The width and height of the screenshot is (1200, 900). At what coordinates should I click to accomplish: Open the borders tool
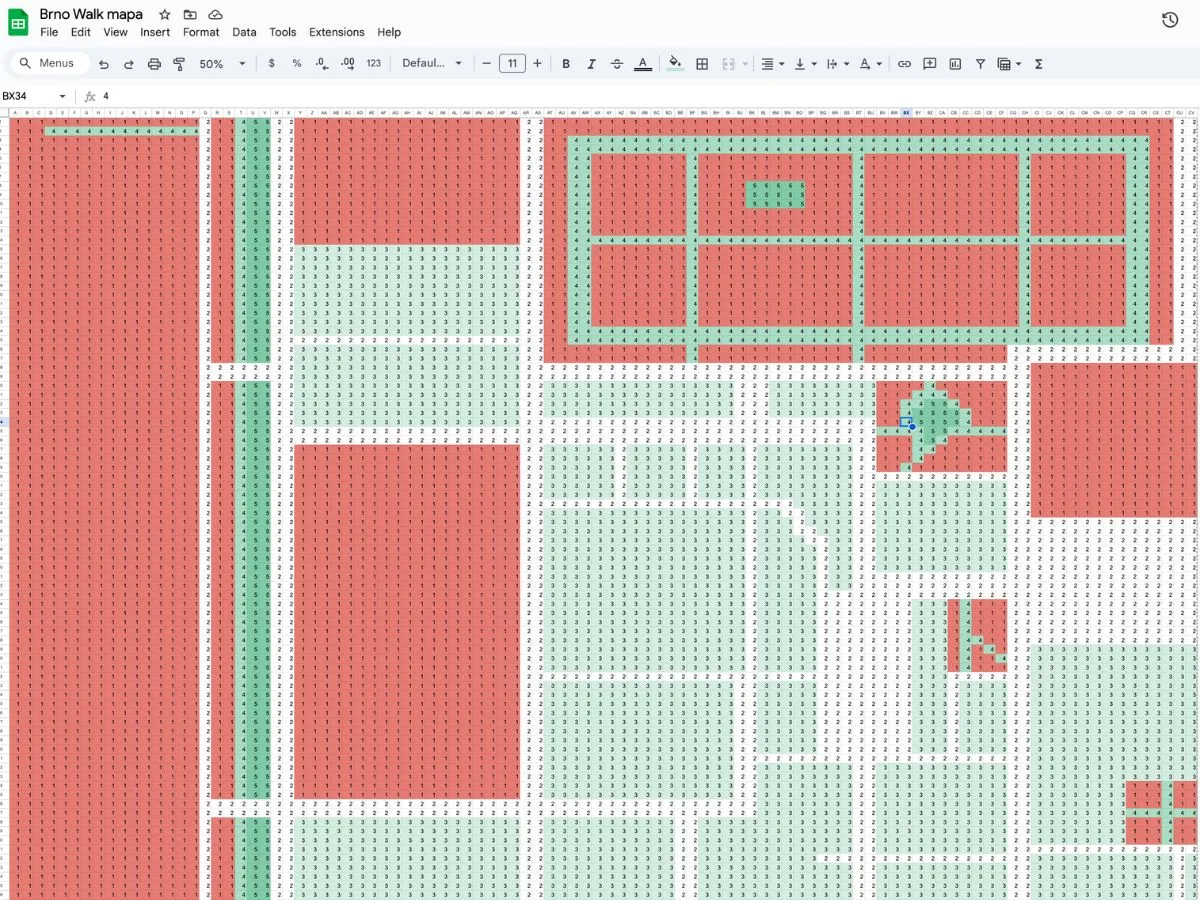702,64
